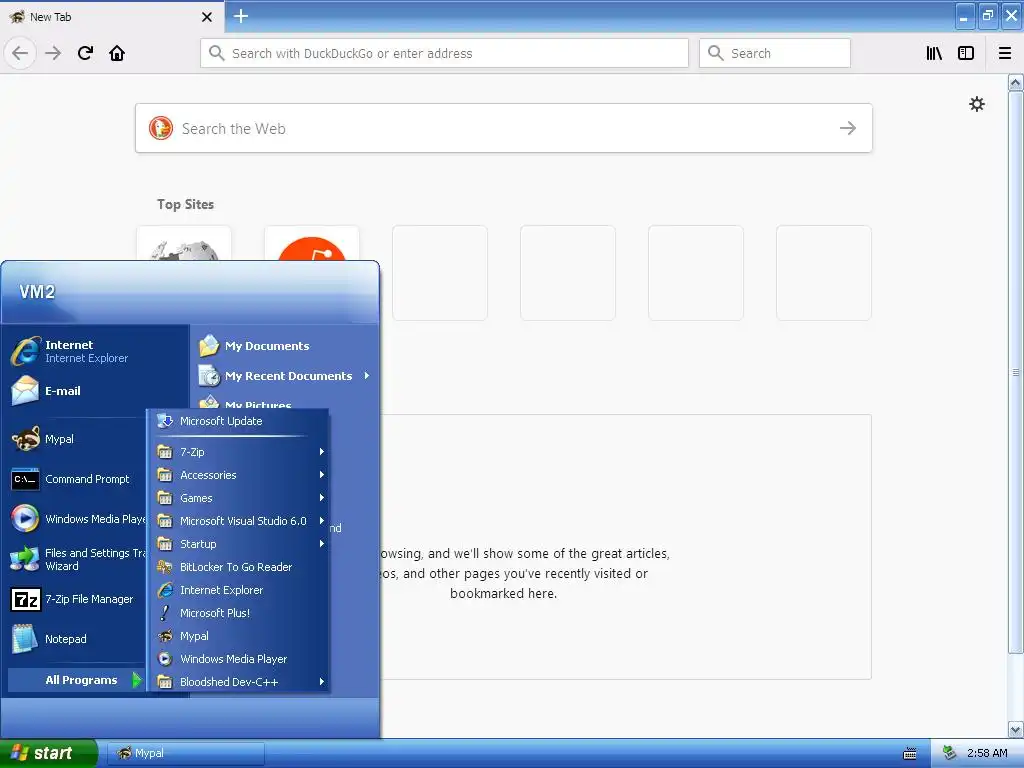This screenshot has width=1024, height=768.
Task: Start Mypal from All Programs submenu
Action: click(x=237, y=636)
